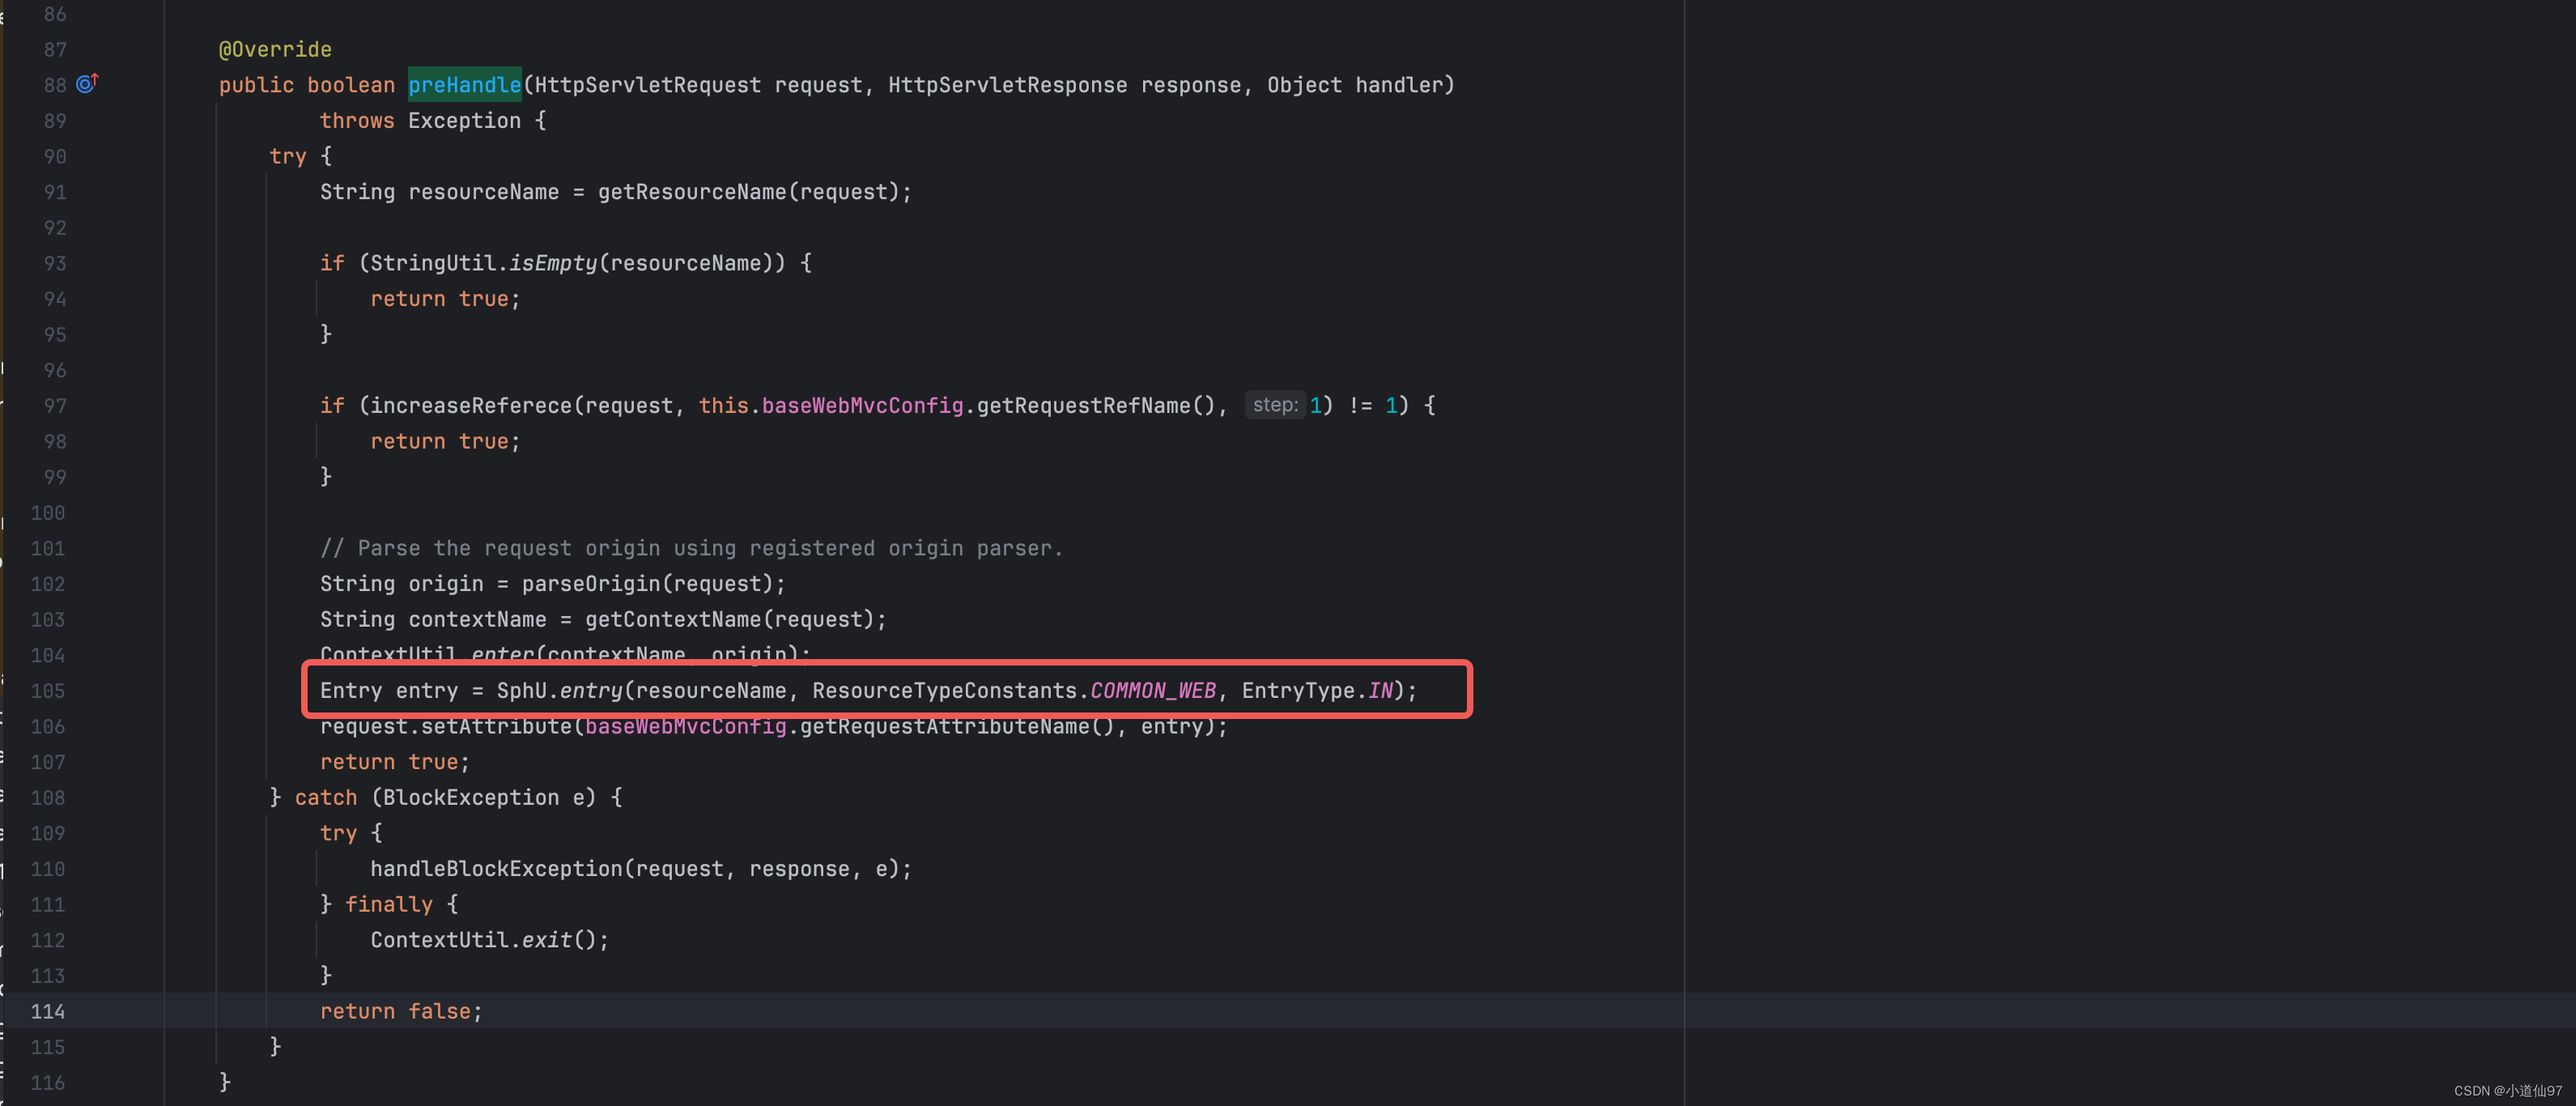Viewport: 2576px width, 1106px height.
Task: Click the step: parameter inlay hint
Action: pos(1275,405)
